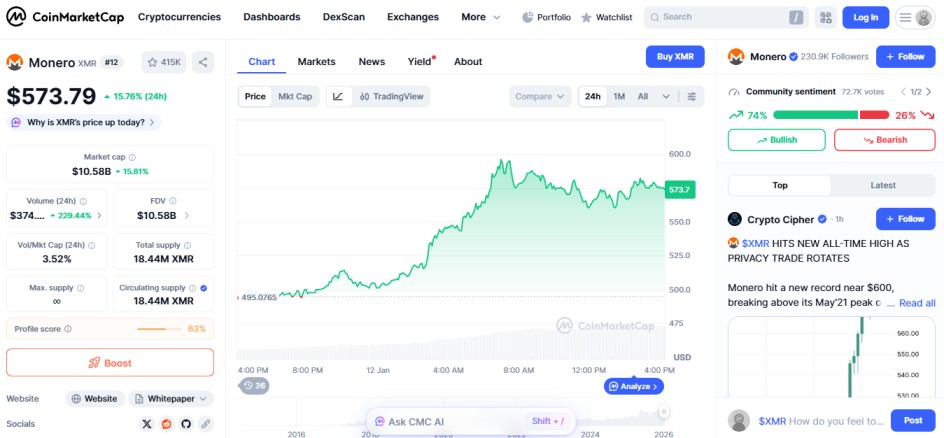The image size is (944, 438).
Task: Open the News tab
Action: (371, 61)
